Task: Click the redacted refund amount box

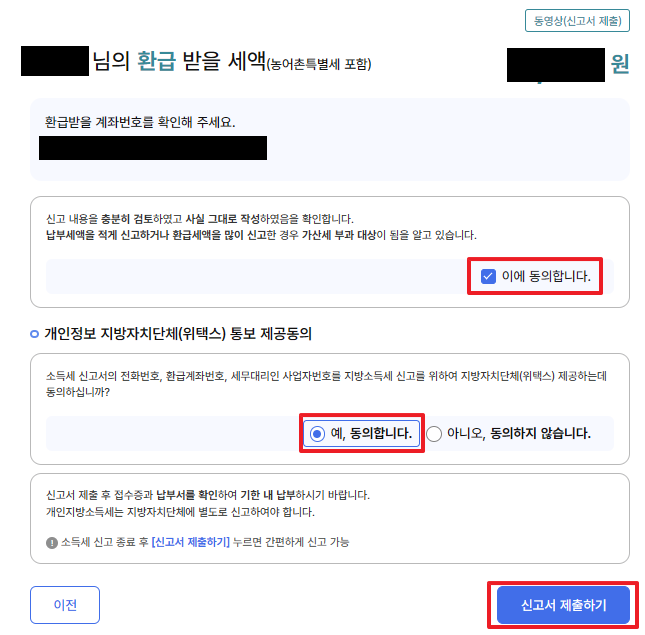Action: 556,65
